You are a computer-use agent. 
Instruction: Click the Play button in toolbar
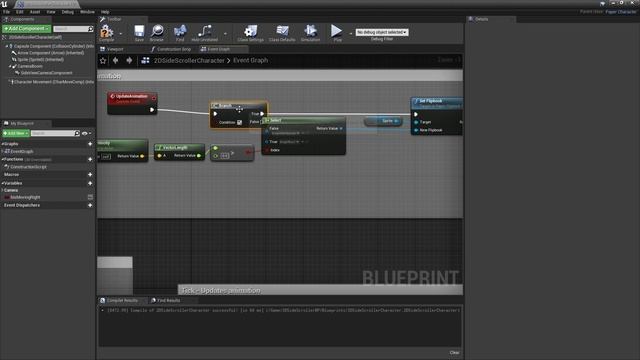pos(337,33)
